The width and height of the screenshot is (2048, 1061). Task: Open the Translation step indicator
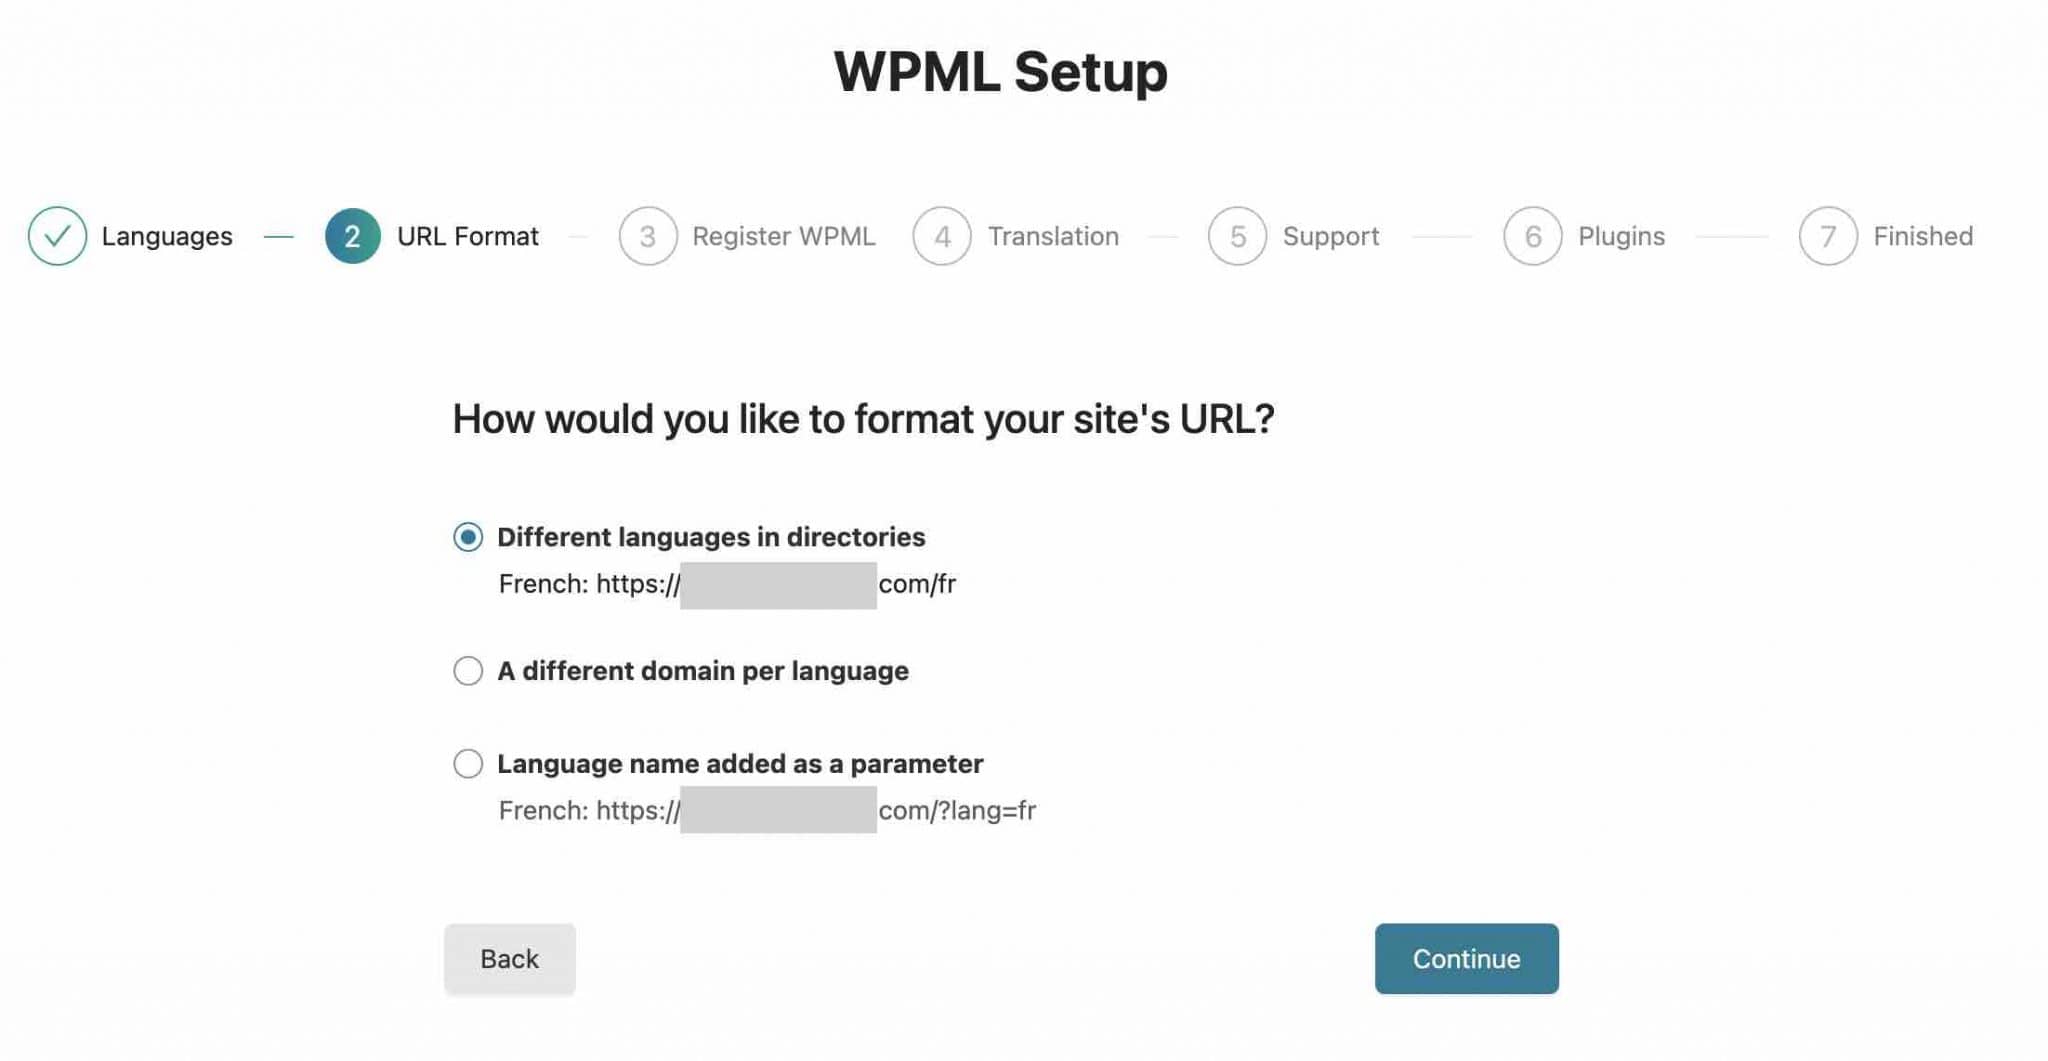point(941,236)
